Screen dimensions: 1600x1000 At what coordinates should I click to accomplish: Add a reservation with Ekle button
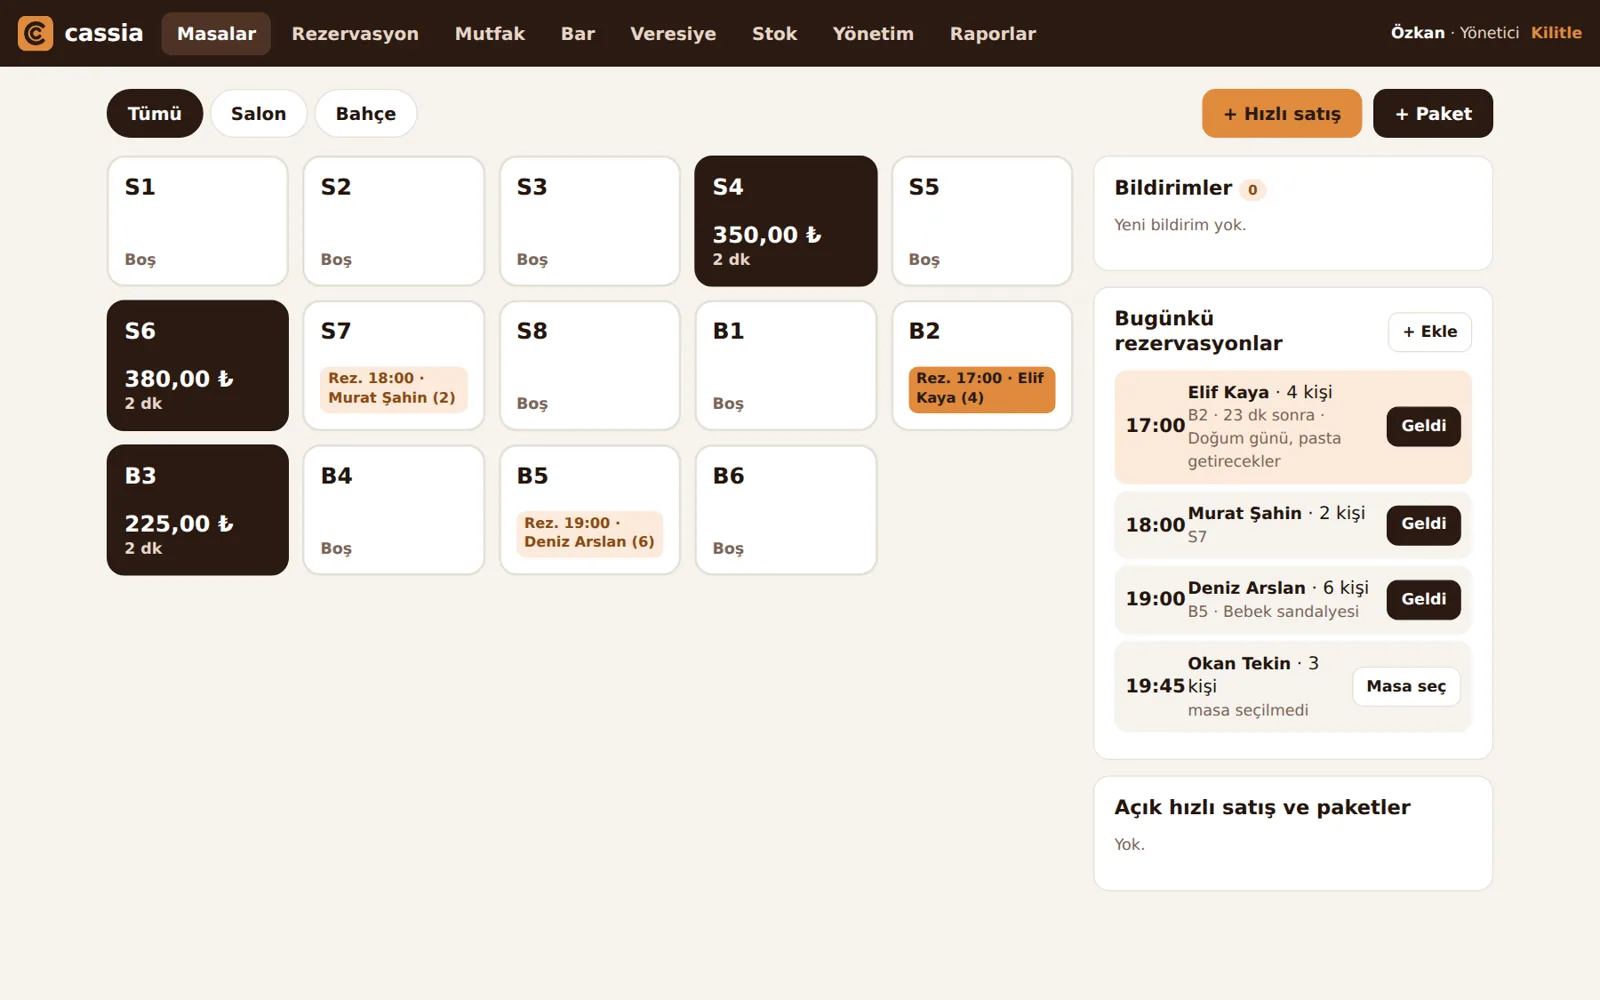[x=1430, y=332]
